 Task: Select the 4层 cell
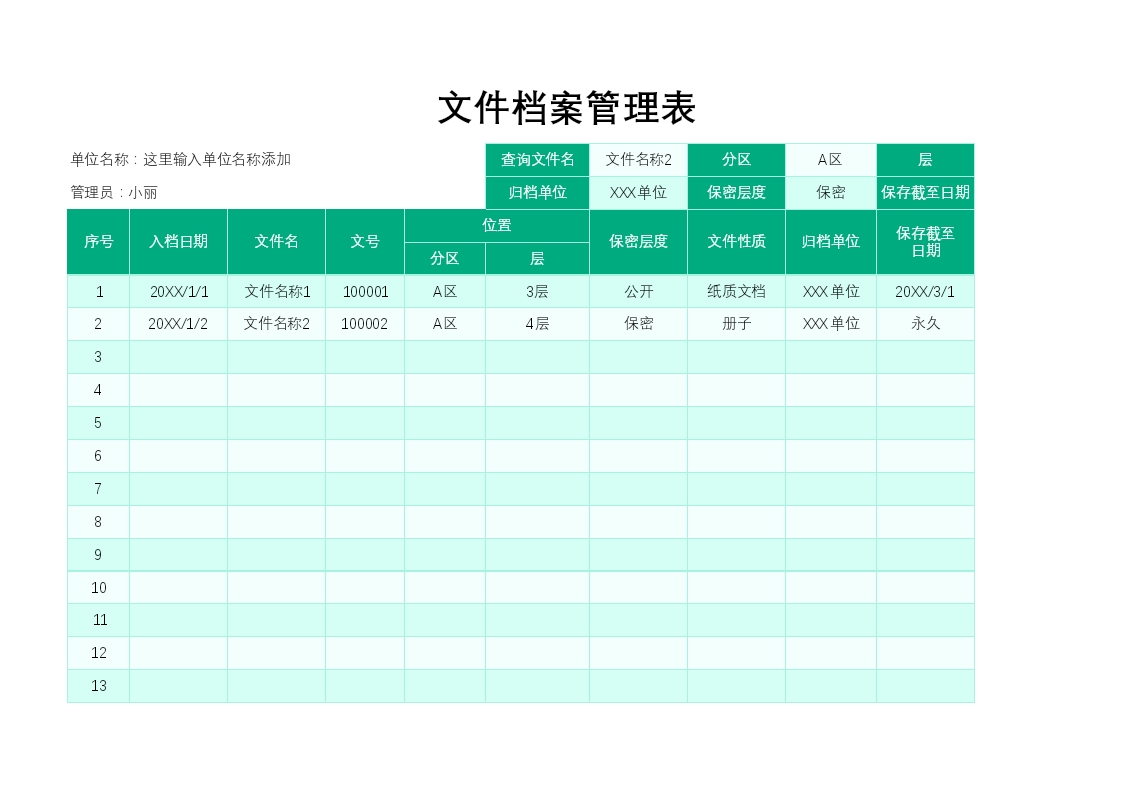pyautogui.click(x=537, y=324)
